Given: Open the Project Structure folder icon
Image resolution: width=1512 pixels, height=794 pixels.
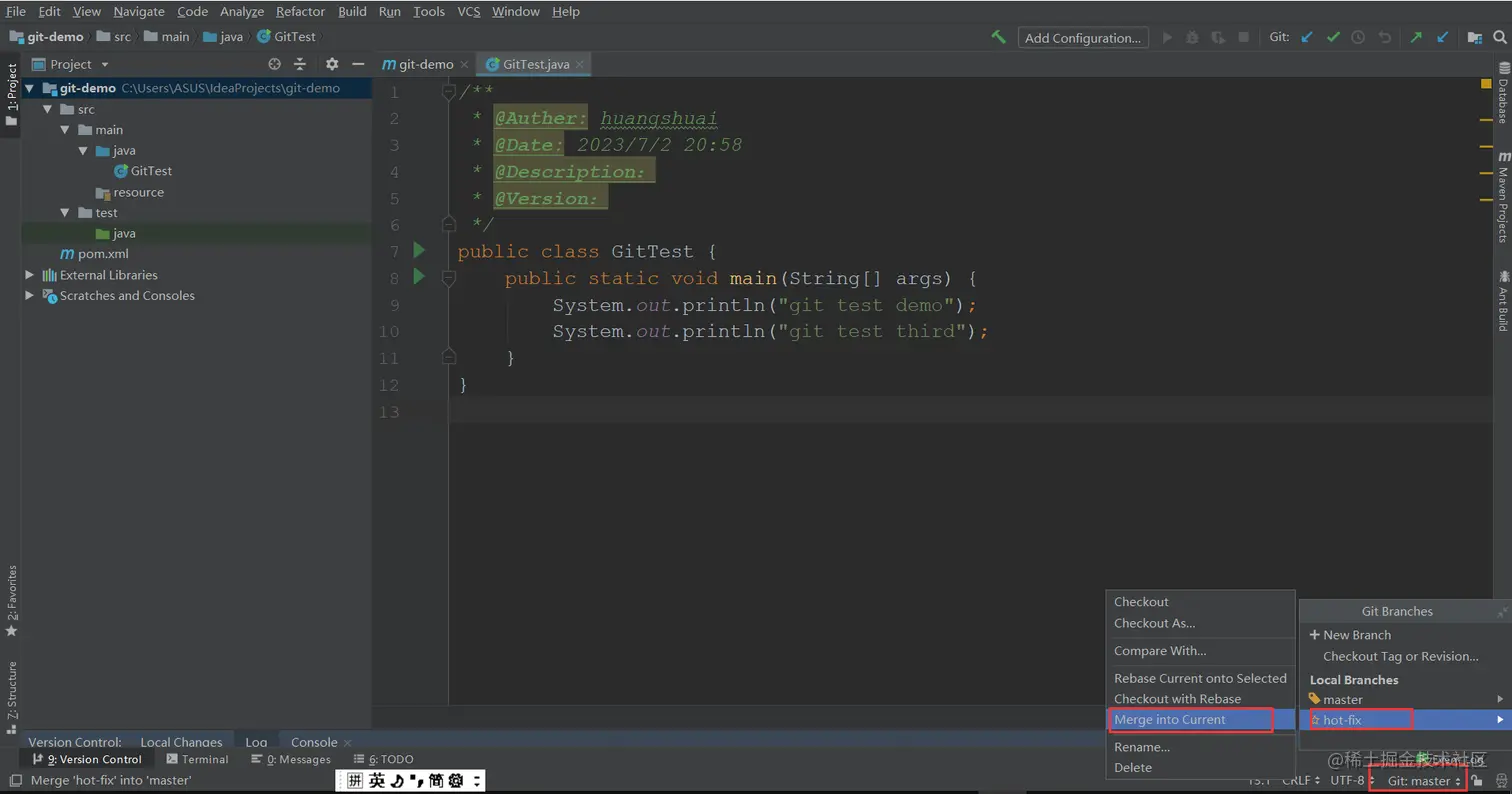Looking at the screenshot, I should tap(1475, 37).
